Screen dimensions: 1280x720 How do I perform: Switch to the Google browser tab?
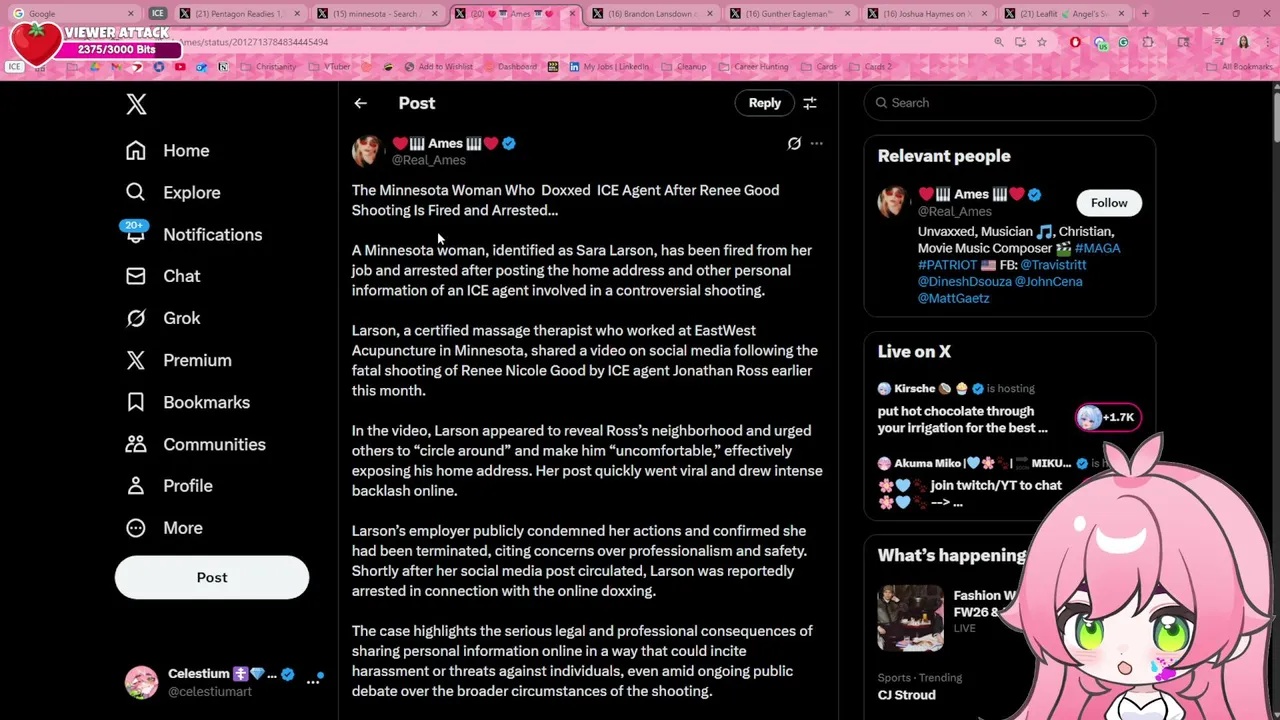[x=73, y=14]
